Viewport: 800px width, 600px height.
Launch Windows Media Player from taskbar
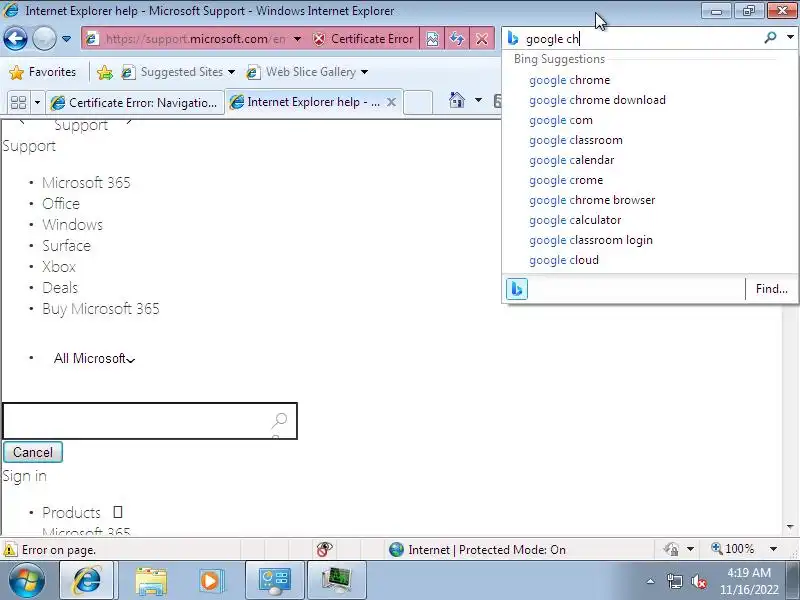point(211,581)
